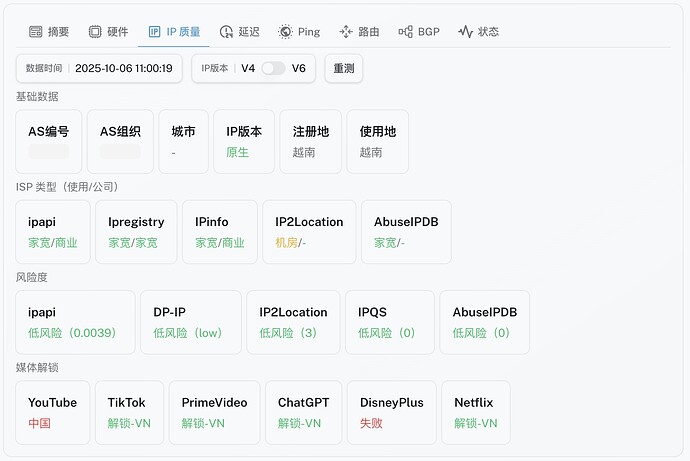Viewport: 690px width, 461px height.
Task: Click the ChatGPT 解锁-VN card
Action: [x=304, y=413]
